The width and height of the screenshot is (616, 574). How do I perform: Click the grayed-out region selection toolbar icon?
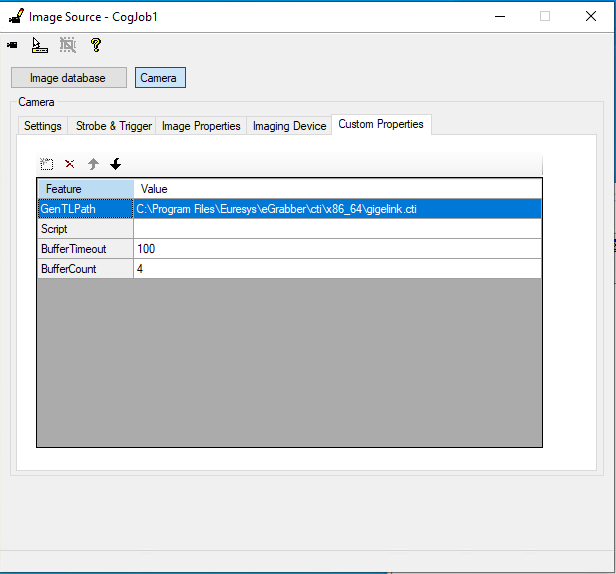click(67, 45)
